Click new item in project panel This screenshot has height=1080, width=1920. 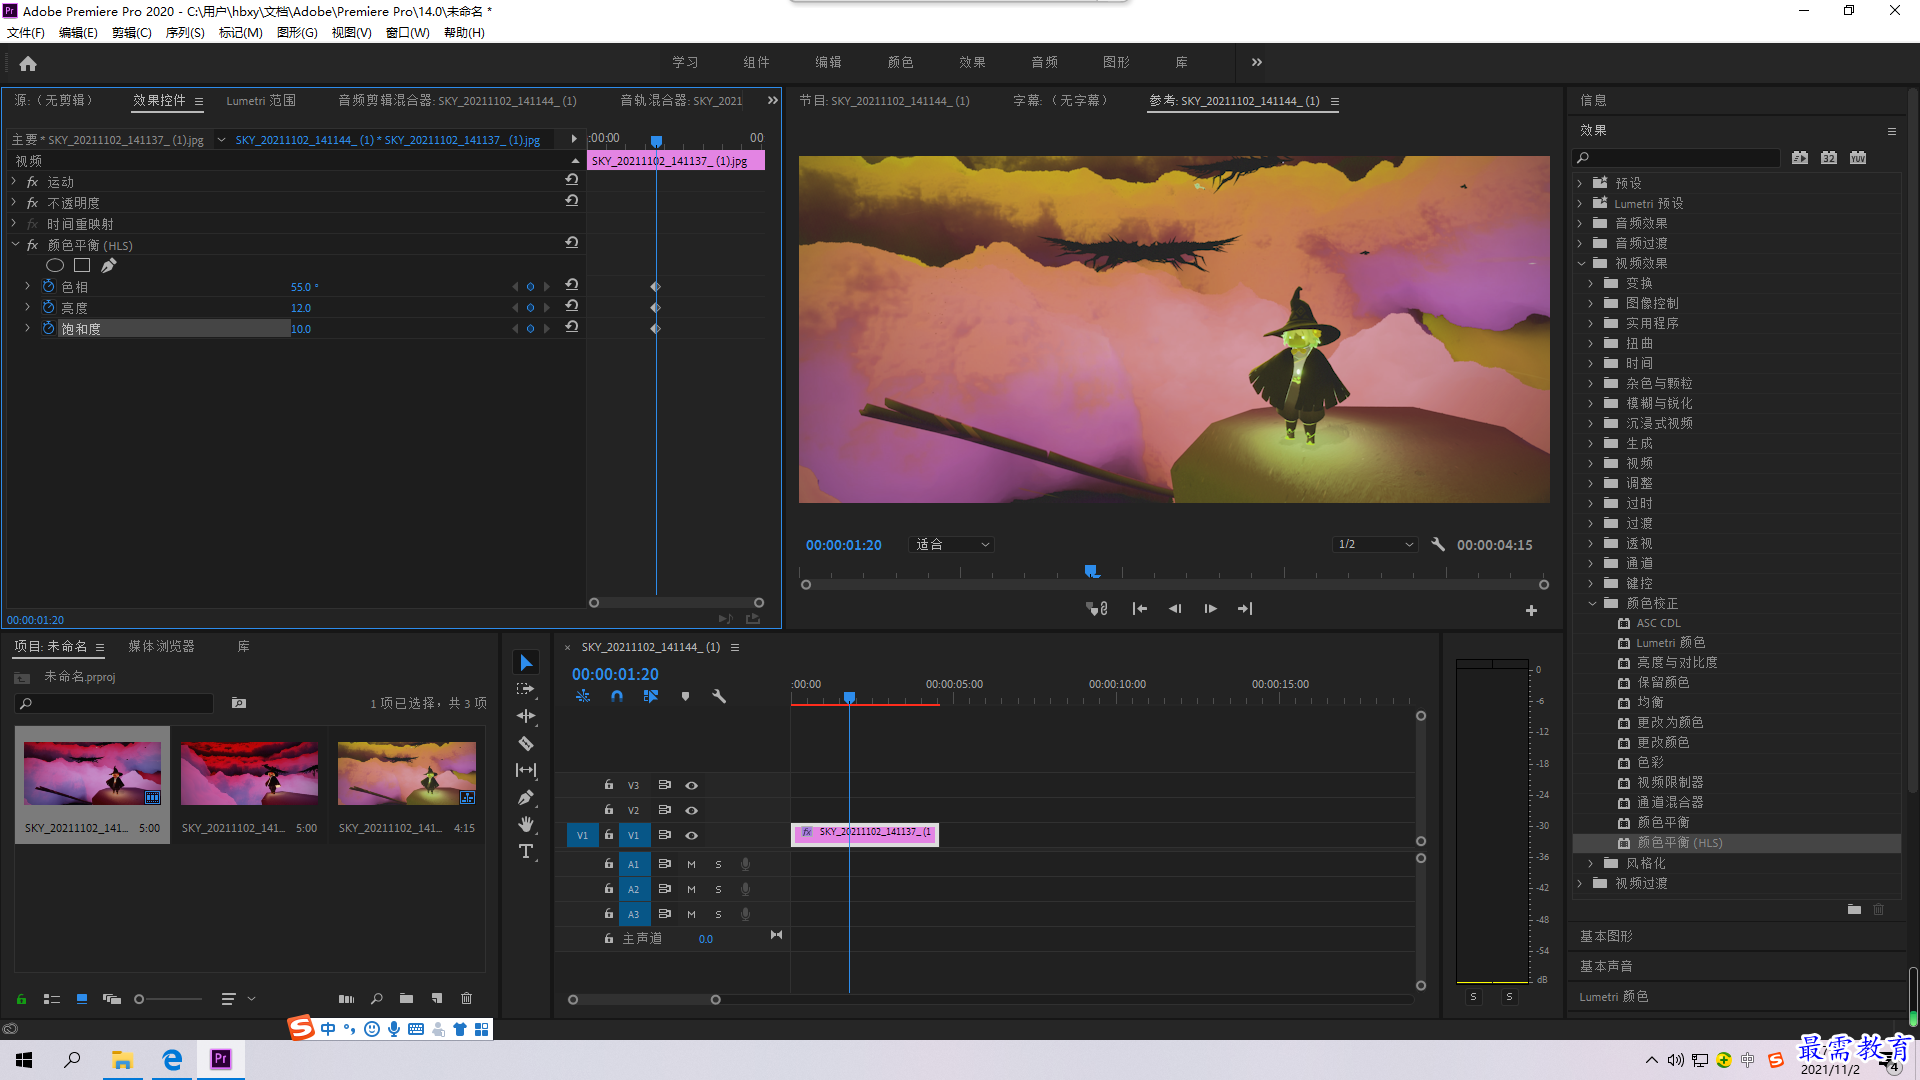[437, 999]
